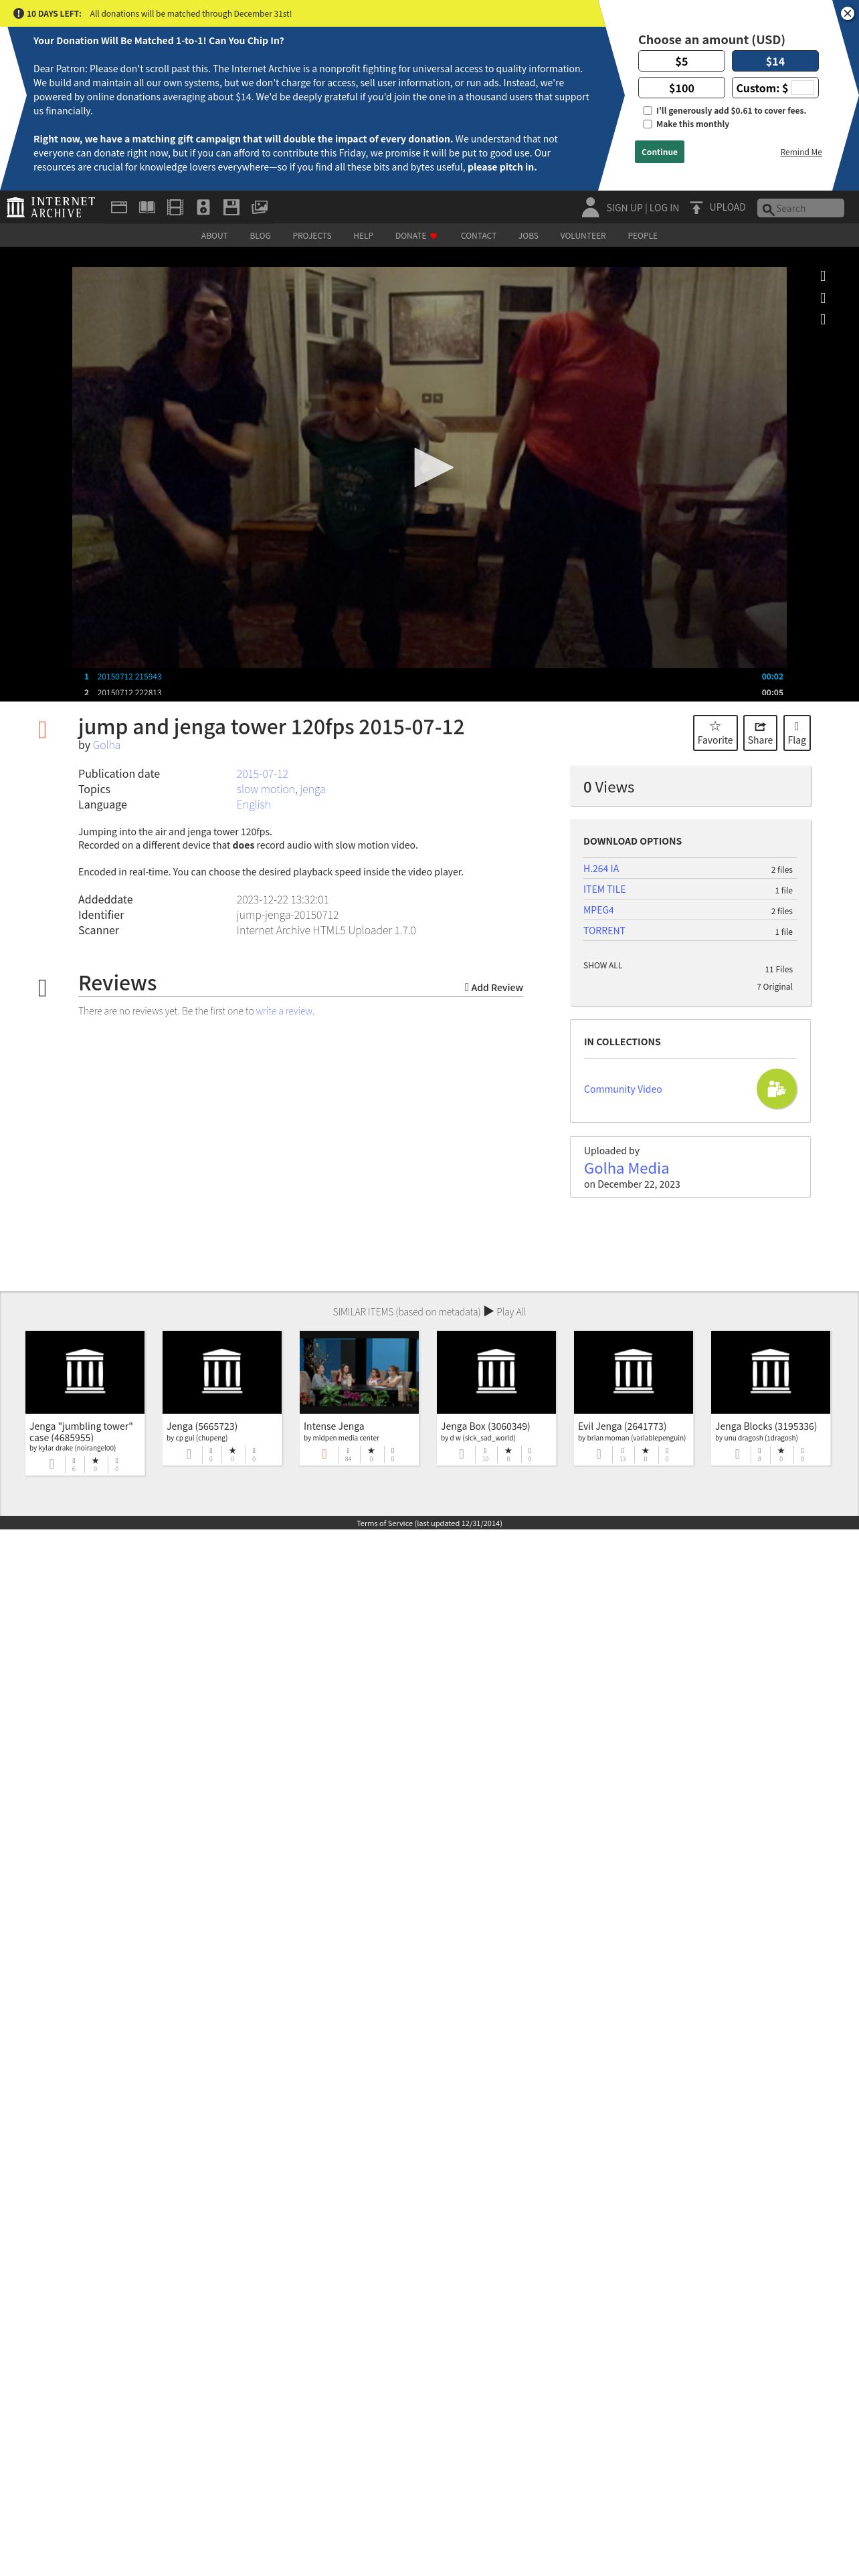Image resolution: width=859 pixels, height=2576 pixels.
Task: Click archive logo thumbnail of Jenga Blocks (3195336)
Action: pyautogui.click(x=770, y=1372)
